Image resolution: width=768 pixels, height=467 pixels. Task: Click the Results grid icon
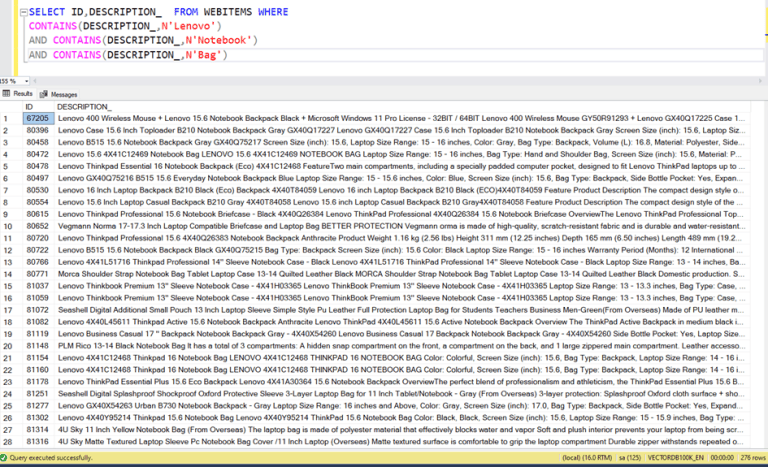(x=6, y=94)
